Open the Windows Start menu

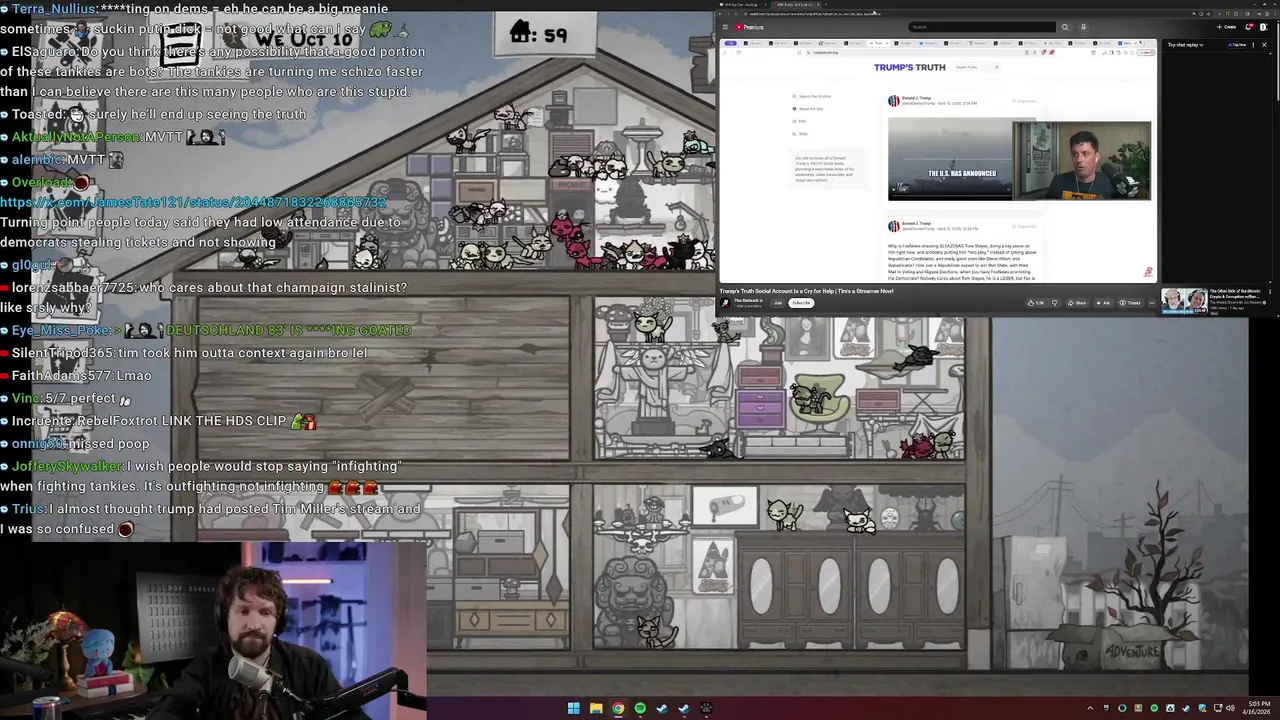tap(573, 708)
